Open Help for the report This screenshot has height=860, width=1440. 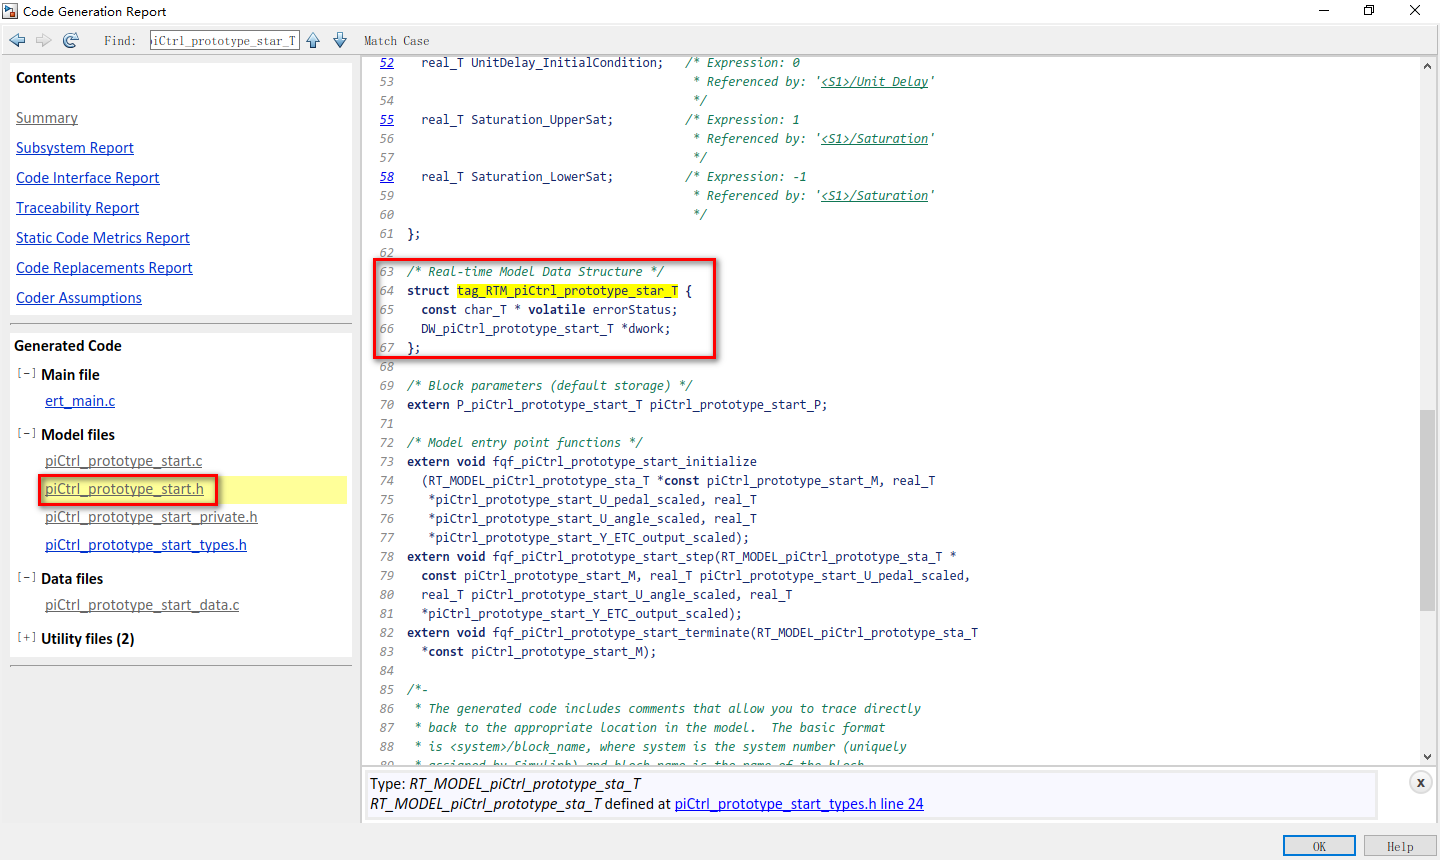point(1400,846)
